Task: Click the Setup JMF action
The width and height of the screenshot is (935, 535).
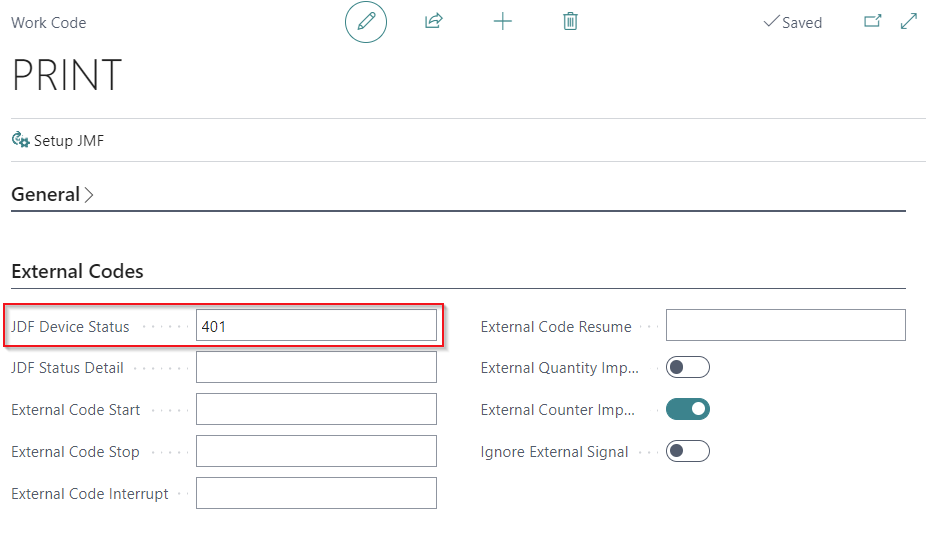Action: (68, 141)
